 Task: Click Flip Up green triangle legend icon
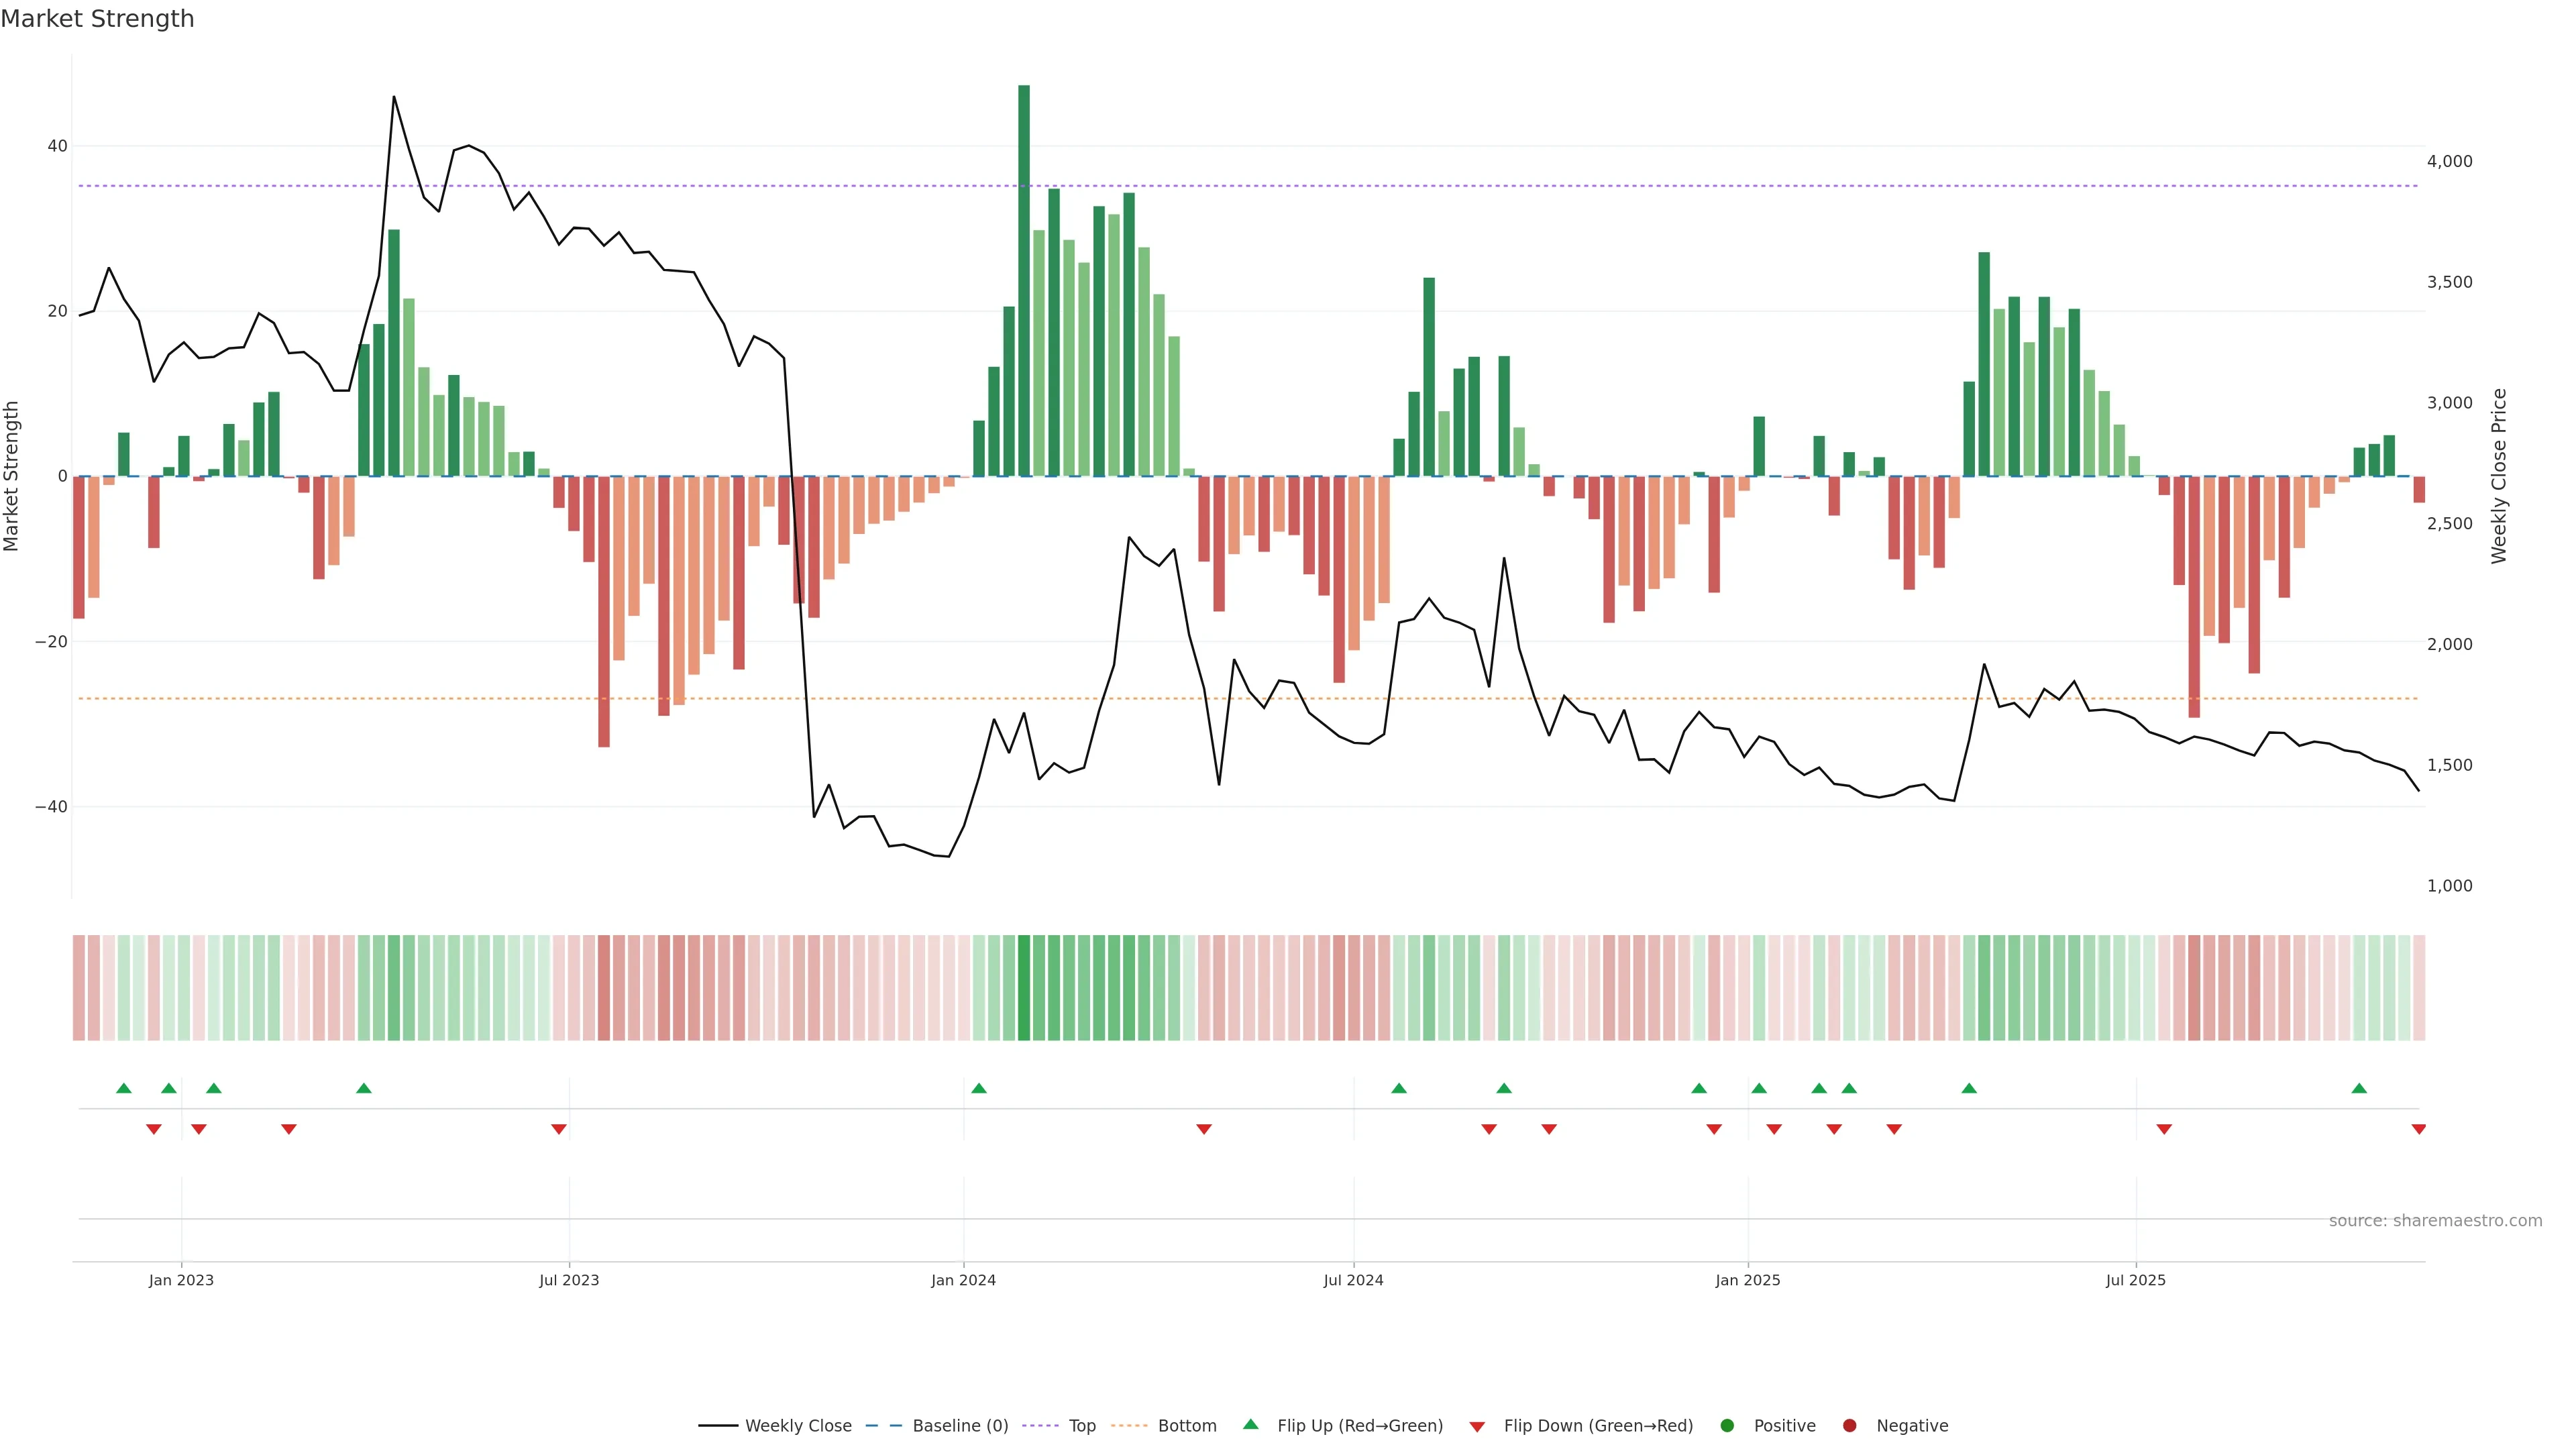coord(1250,1425)
